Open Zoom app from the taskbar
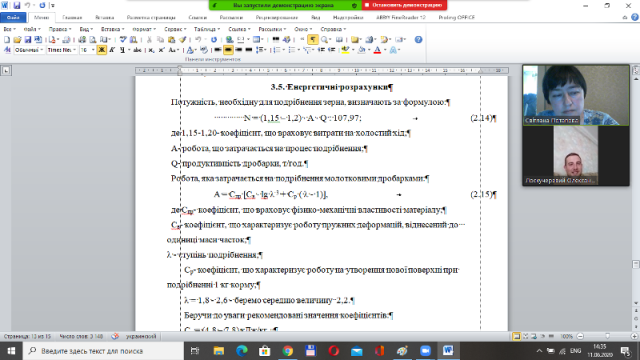The width and height of the screenshot is (640, 360). (x=425, y=351)
